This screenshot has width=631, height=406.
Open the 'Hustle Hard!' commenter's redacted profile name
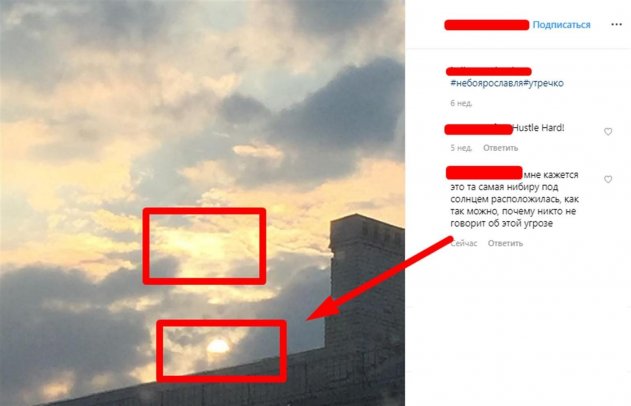(x=478, y=129)
